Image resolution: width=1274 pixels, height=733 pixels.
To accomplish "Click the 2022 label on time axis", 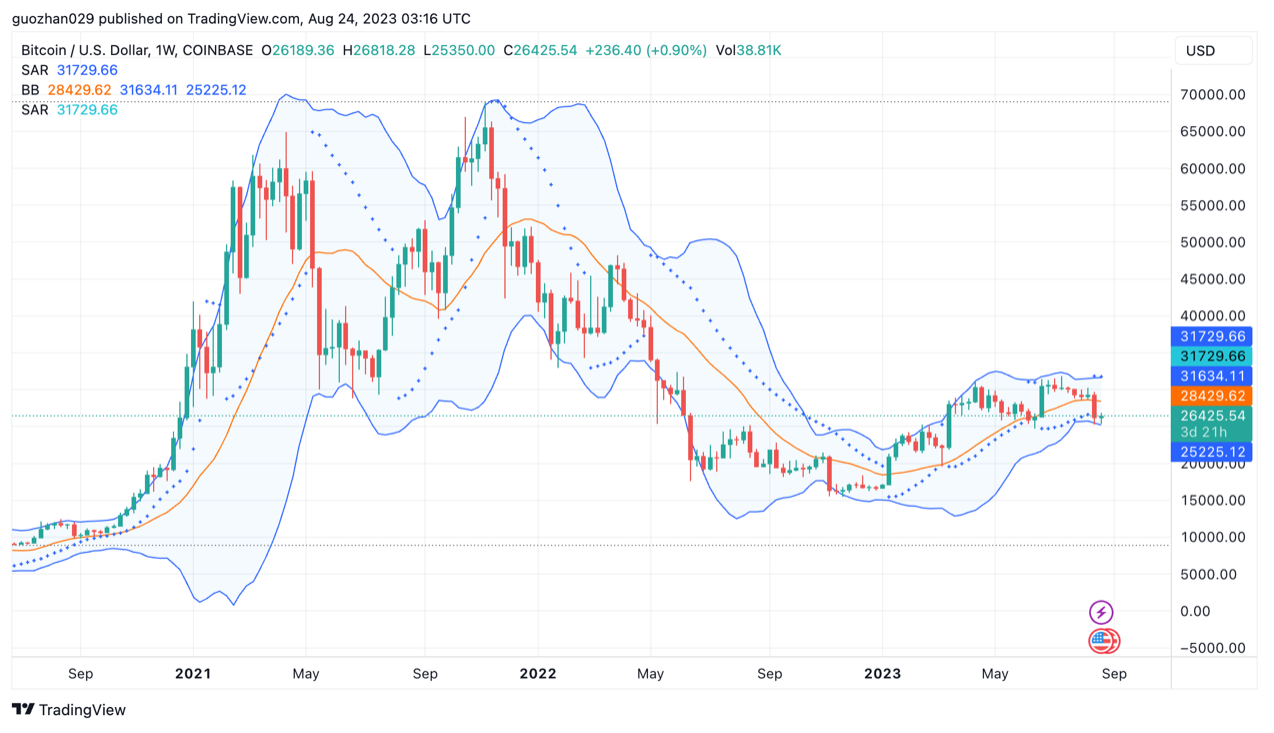I will (x=537, y=674).
